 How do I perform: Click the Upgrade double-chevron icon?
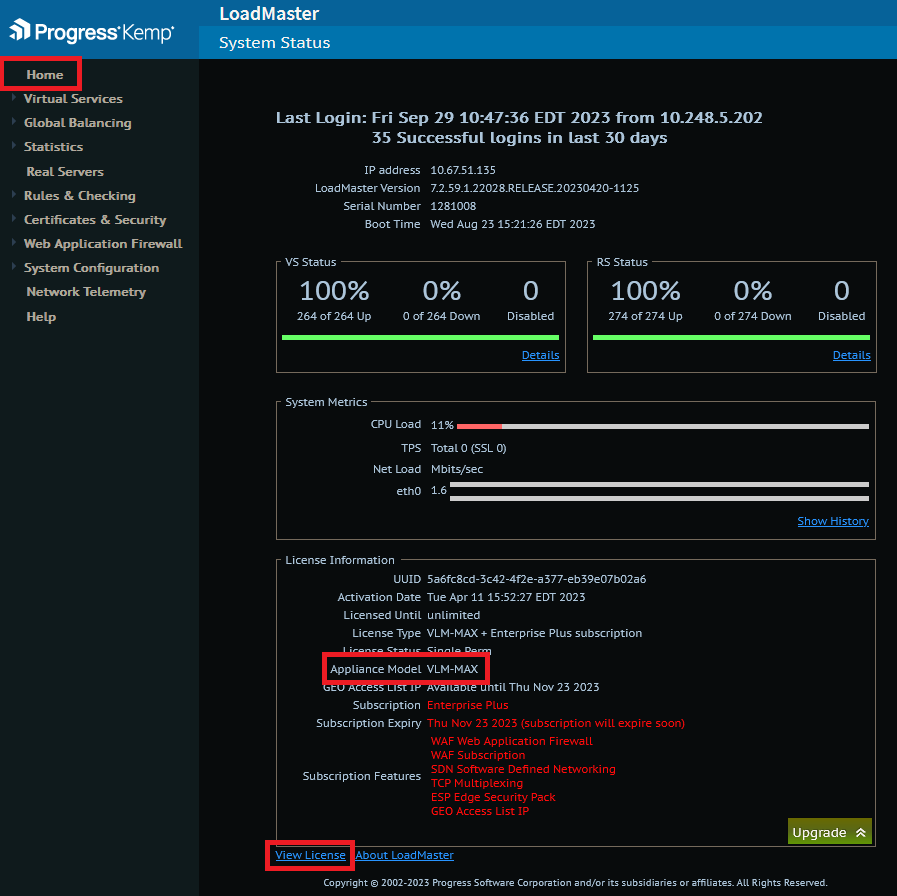860,832
